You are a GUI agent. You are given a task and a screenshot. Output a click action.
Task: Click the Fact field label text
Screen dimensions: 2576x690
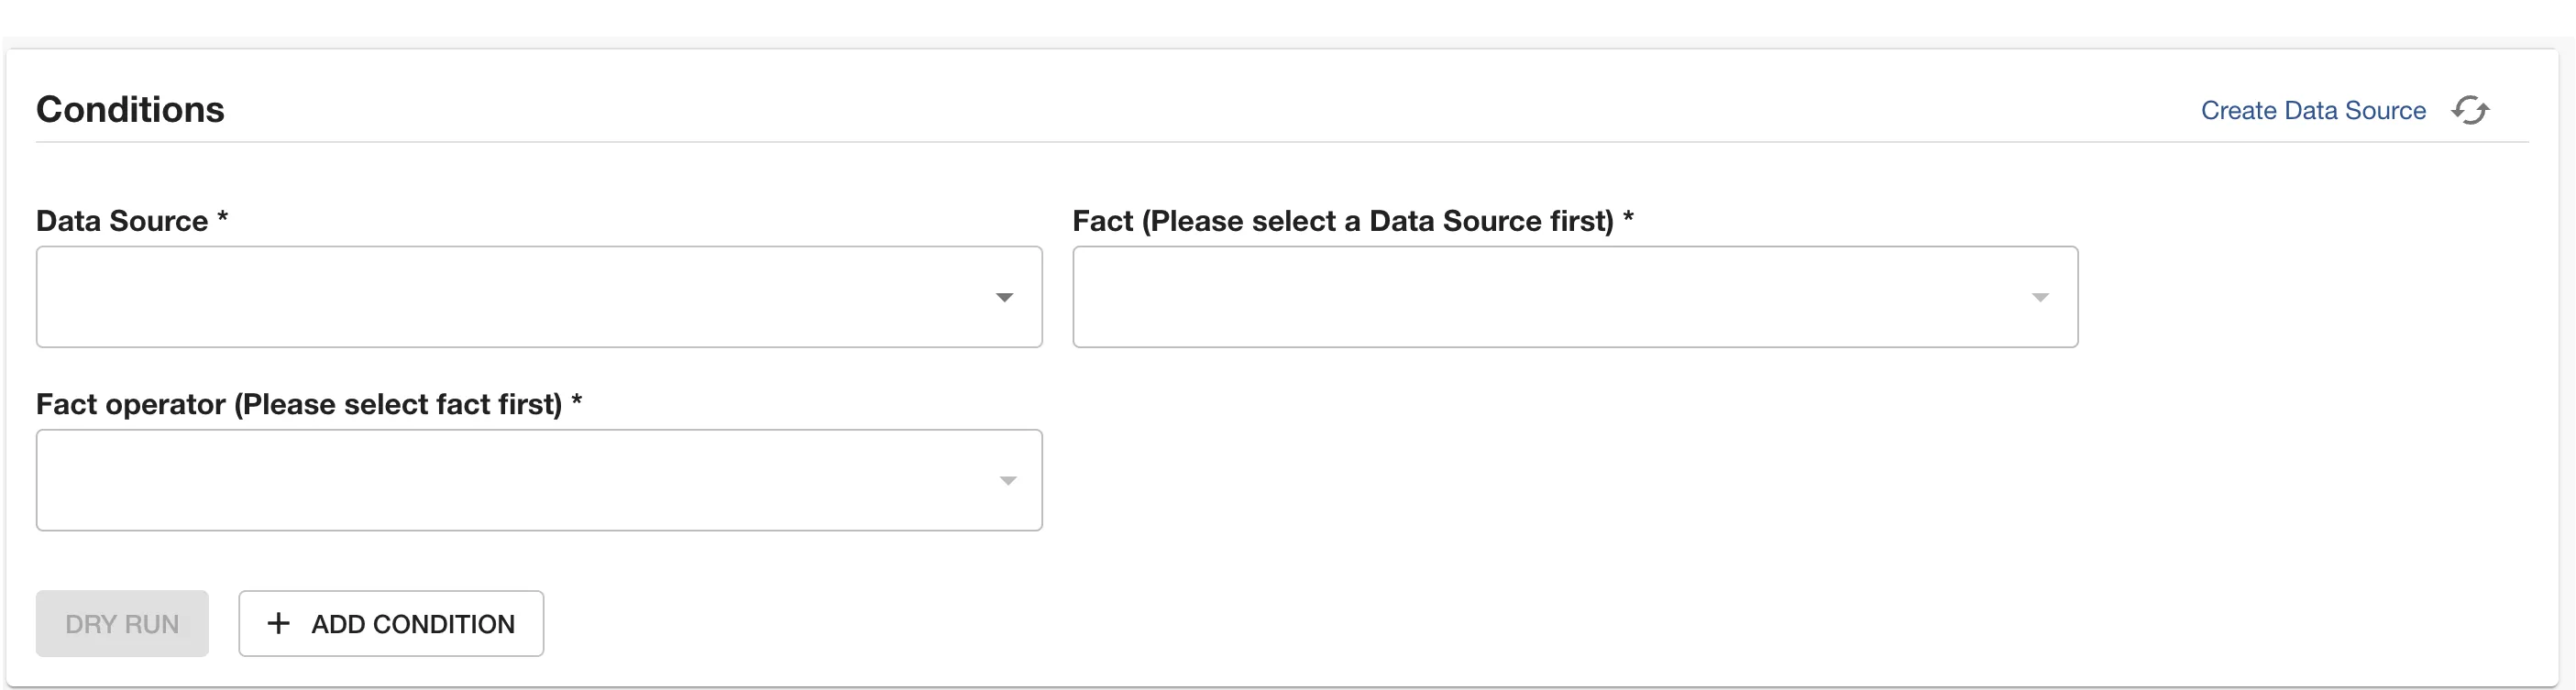point(1342,221)
